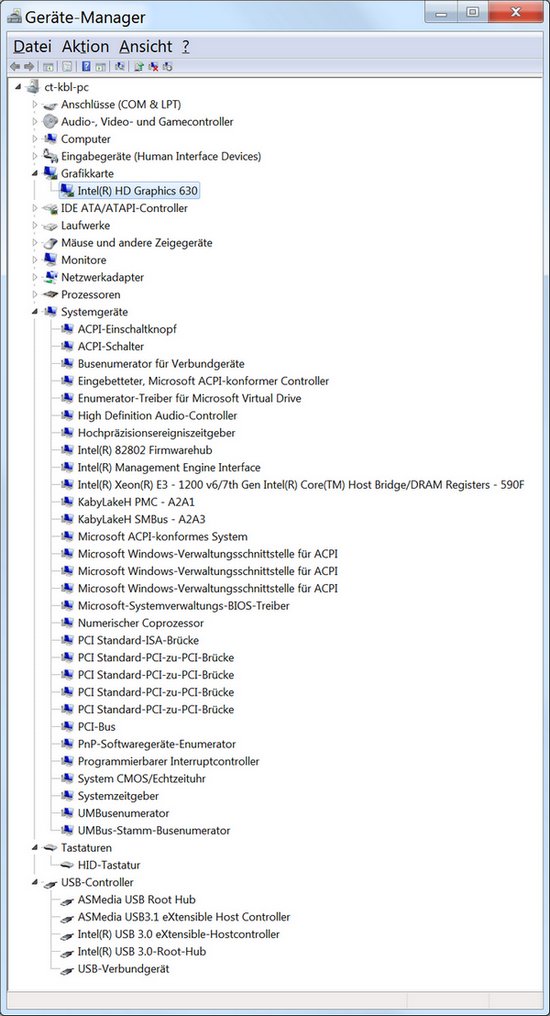Screen dimensions: 550x1016
Task: Open the Ansicht menu
Action: pos(146,47)
